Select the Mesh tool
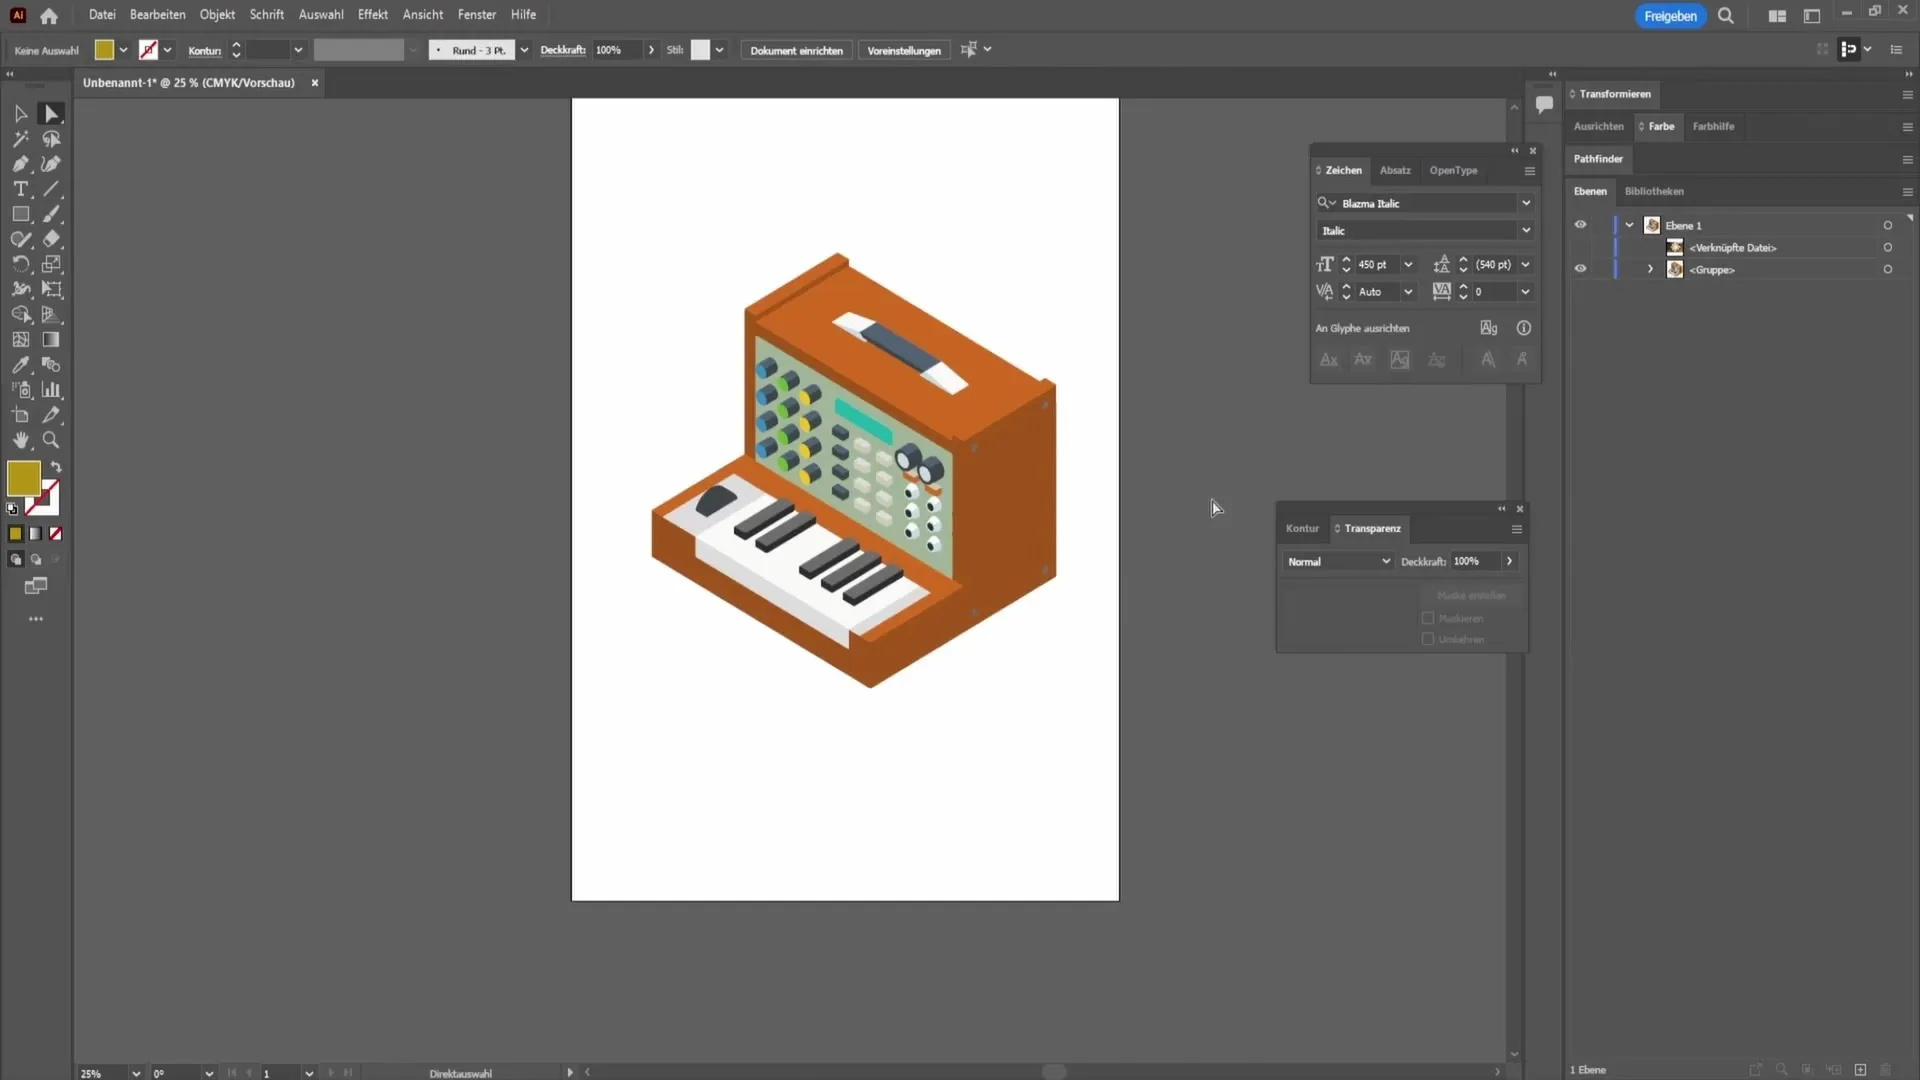Screen dimensions: 1920x1080 [20, 340]
